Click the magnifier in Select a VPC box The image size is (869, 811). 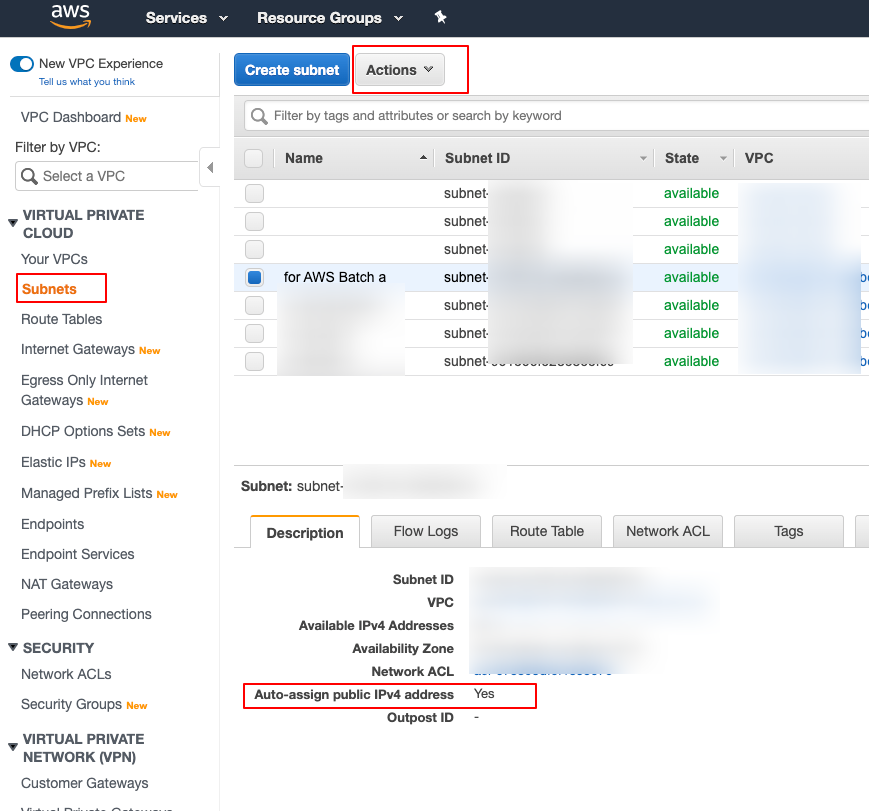click(29, 176)
